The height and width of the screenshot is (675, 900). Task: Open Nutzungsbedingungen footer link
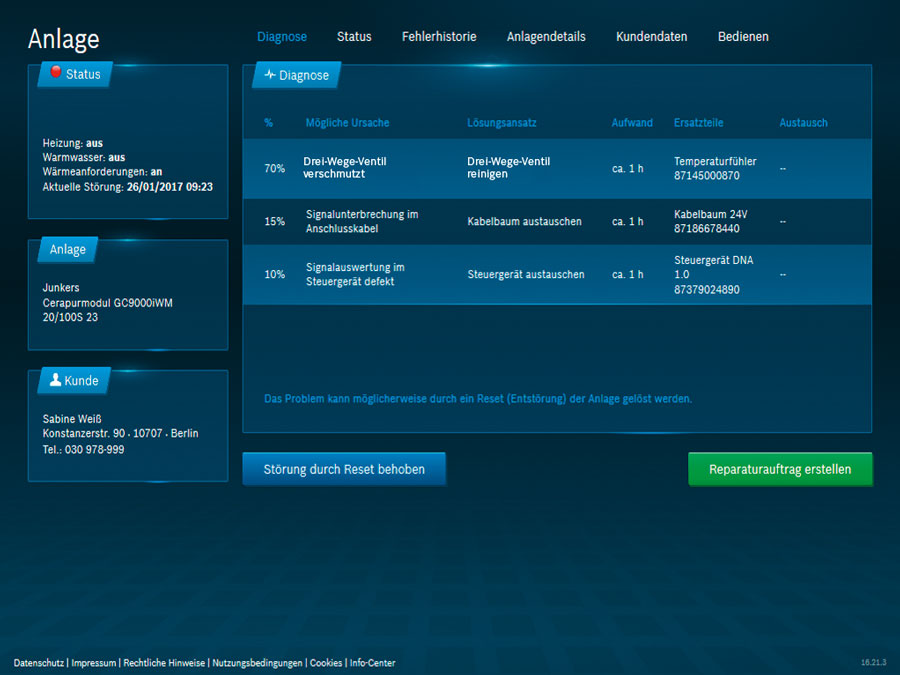pyautogui.click(x=257, y=663)
